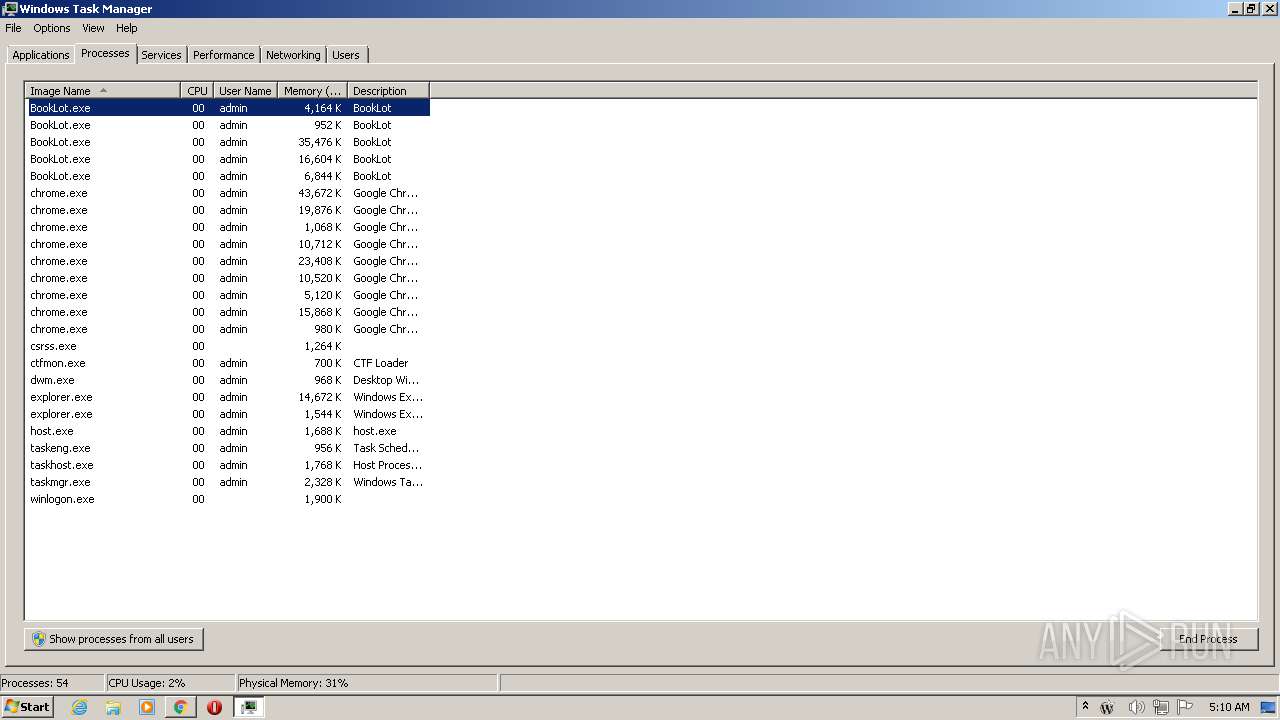Click the End Process button
1280x720 pixels.
(1207, 639)
